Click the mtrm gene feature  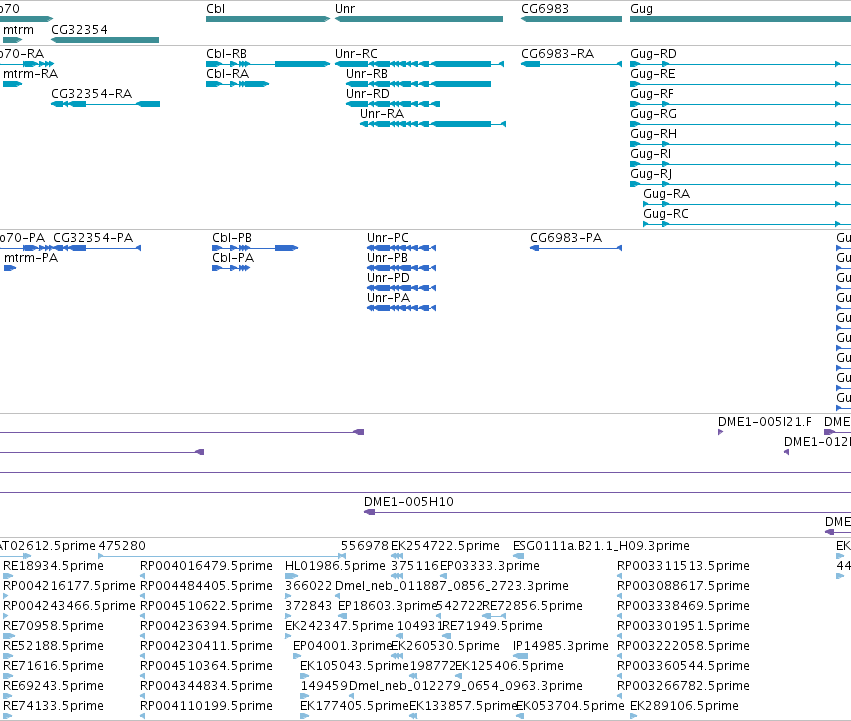tap(12, 40)
